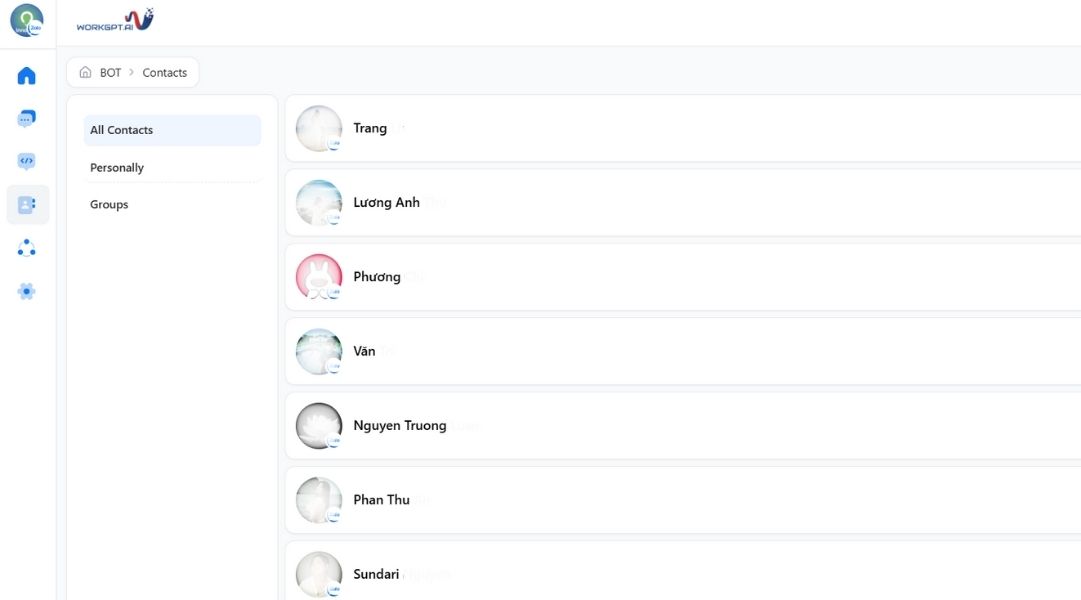Screen dimensions: 1081x600
Task: Select the All Contacts filter
Action: click(121, 129)
